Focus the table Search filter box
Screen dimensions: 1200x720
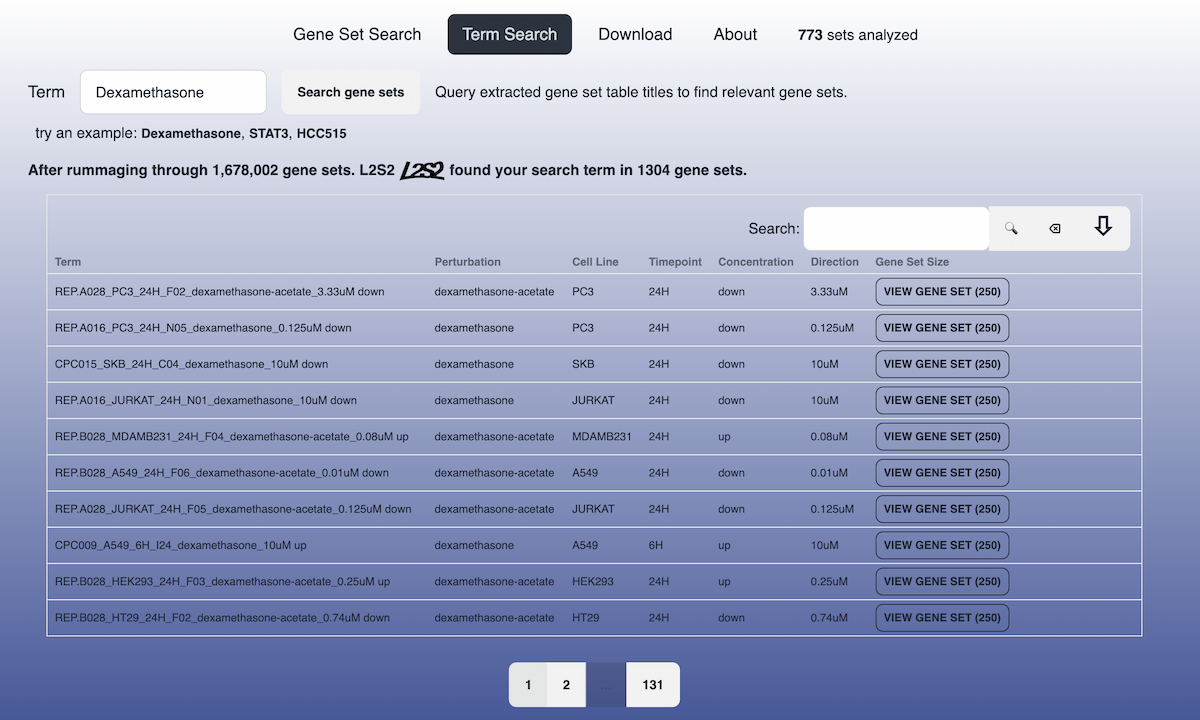coord(895,229)
